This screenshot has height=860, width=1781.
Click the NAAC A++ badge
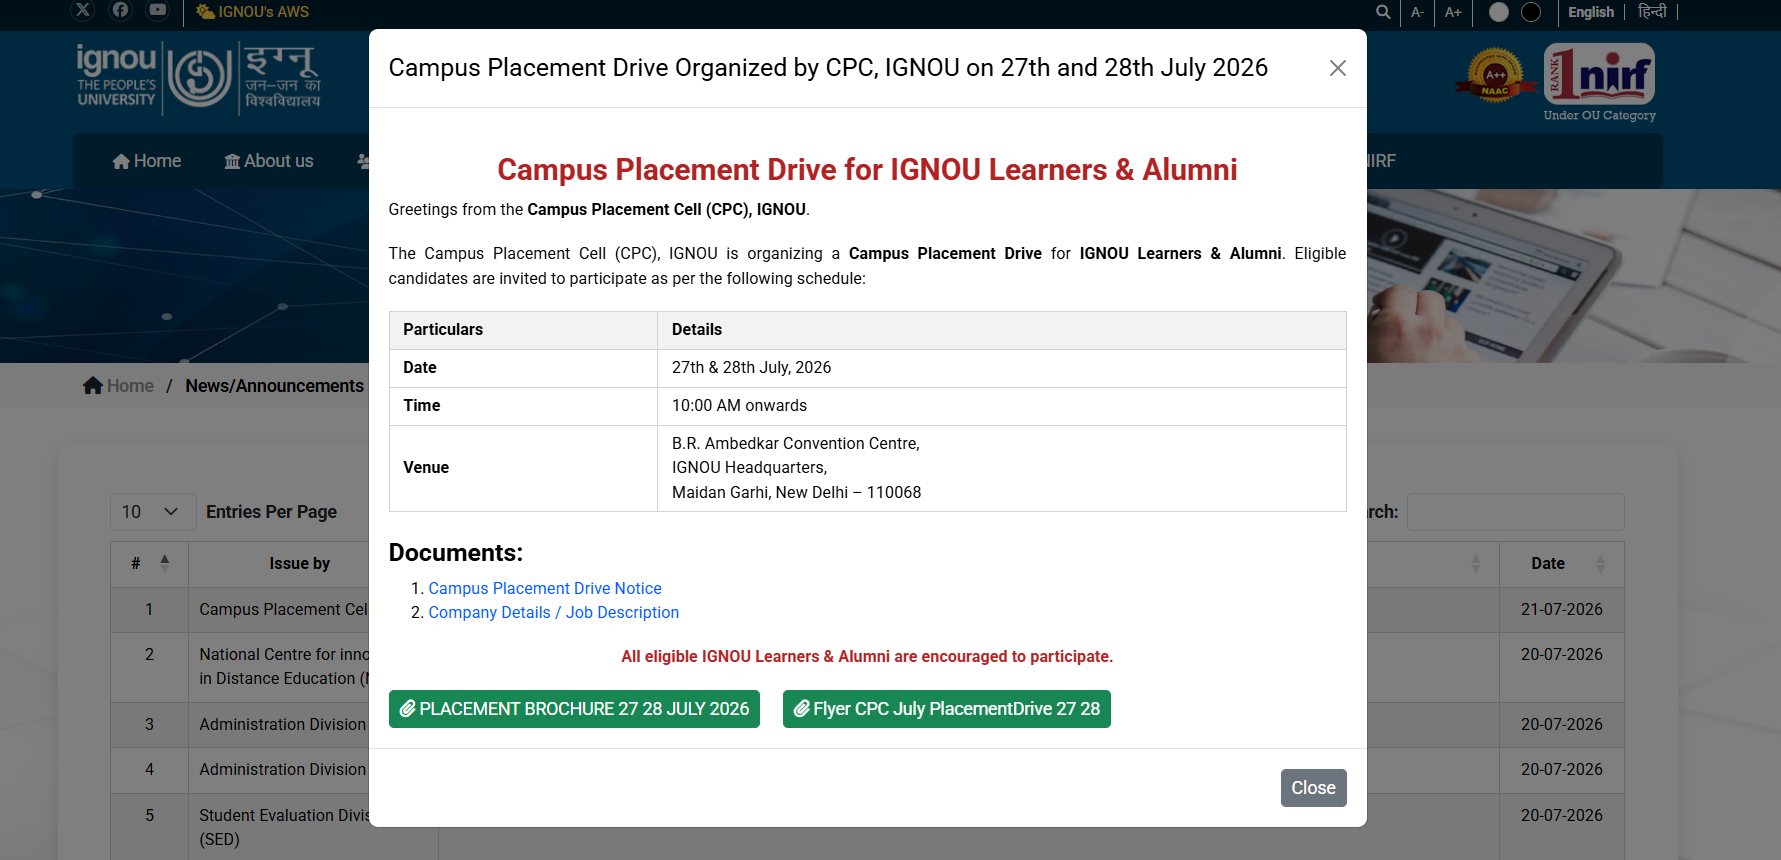click(1495, 76)
